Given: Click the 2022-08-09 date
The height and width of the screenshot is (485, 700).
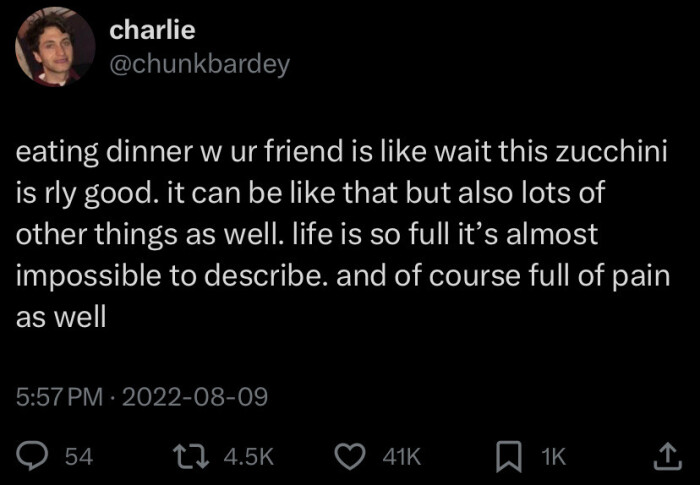Looking at the screenshot, I should tap(196, 397).
